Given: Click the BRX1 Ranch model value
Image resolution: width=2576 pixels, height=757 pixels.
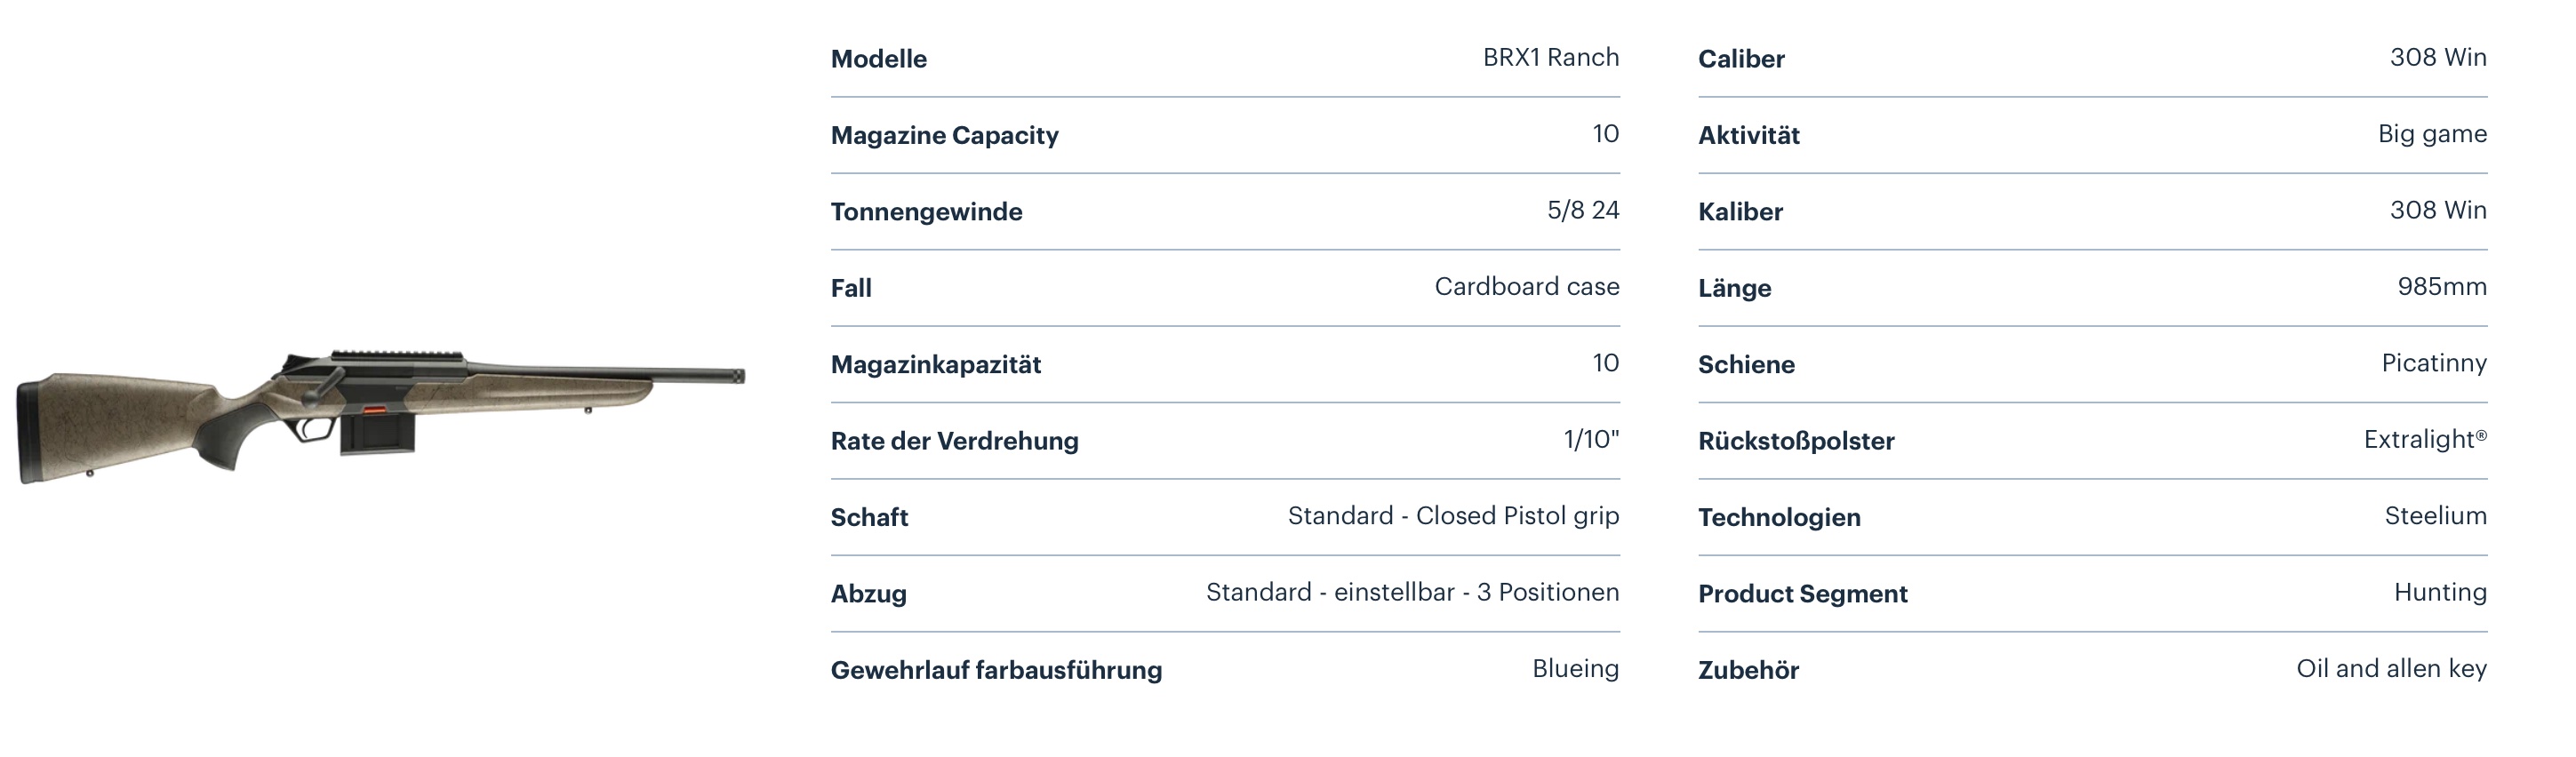Looking at the screenshot, I should [x=1550, y=57].
